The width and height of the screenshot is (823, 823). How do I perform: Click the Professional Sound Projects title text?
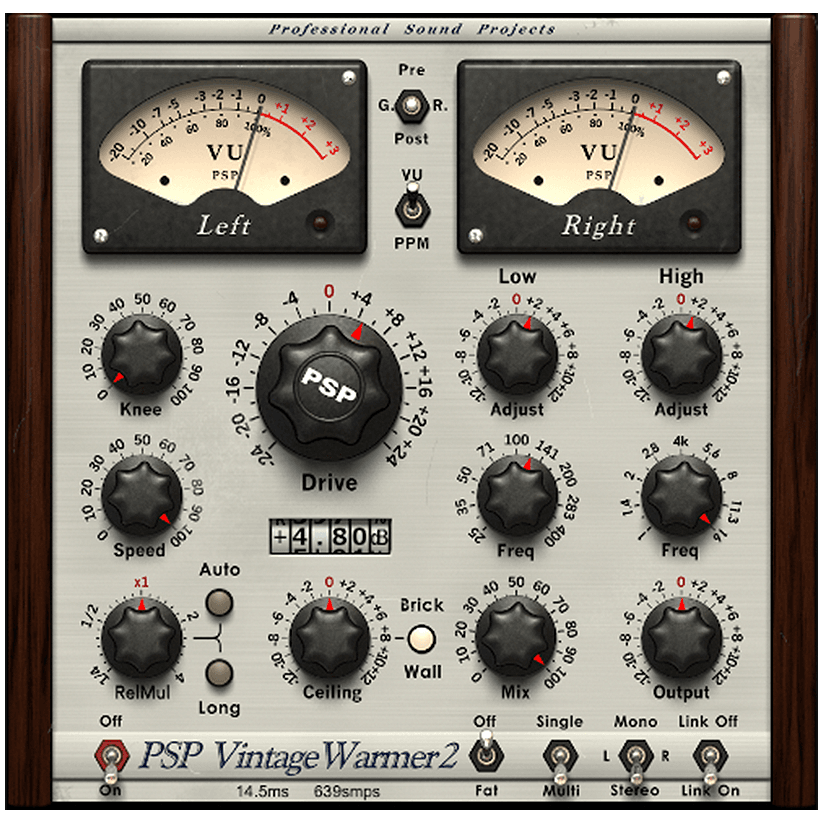click(x=412, y=29)
